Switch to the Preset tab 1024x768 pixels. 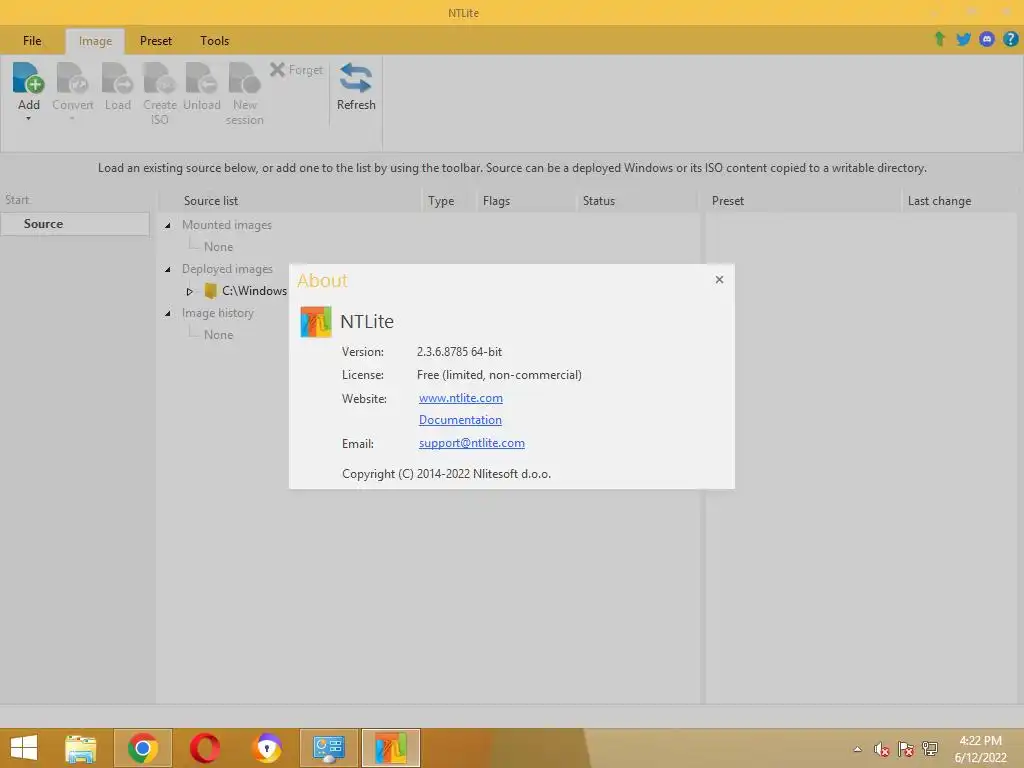(x=155, y=40)
